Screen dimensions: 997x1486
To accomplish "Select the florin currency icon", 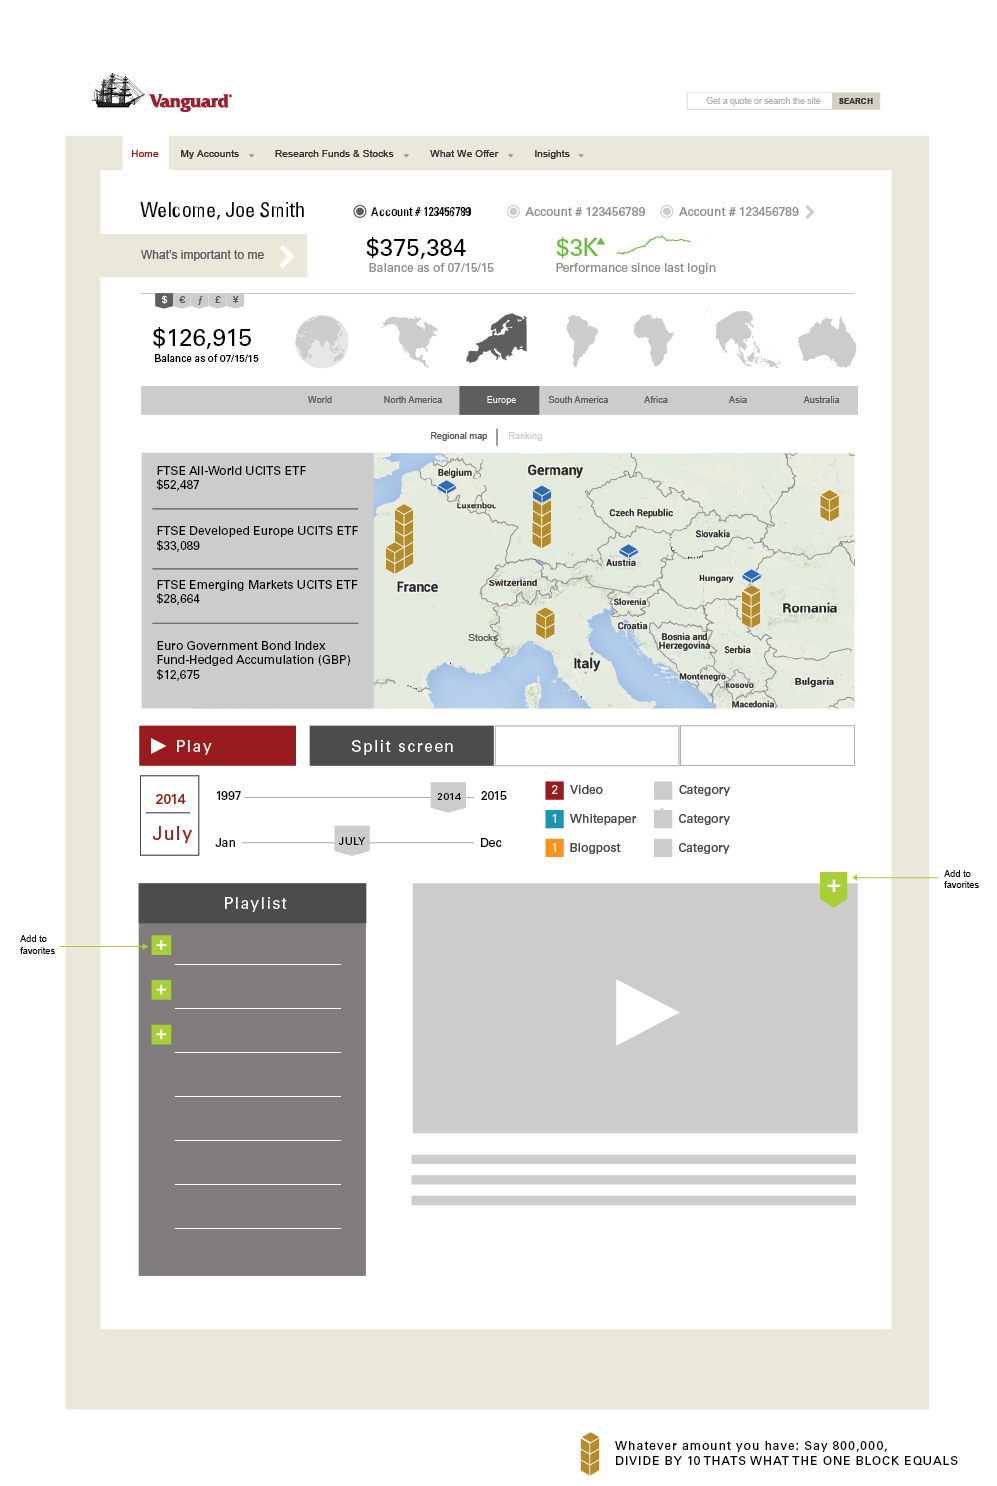I will click(200, 300).
